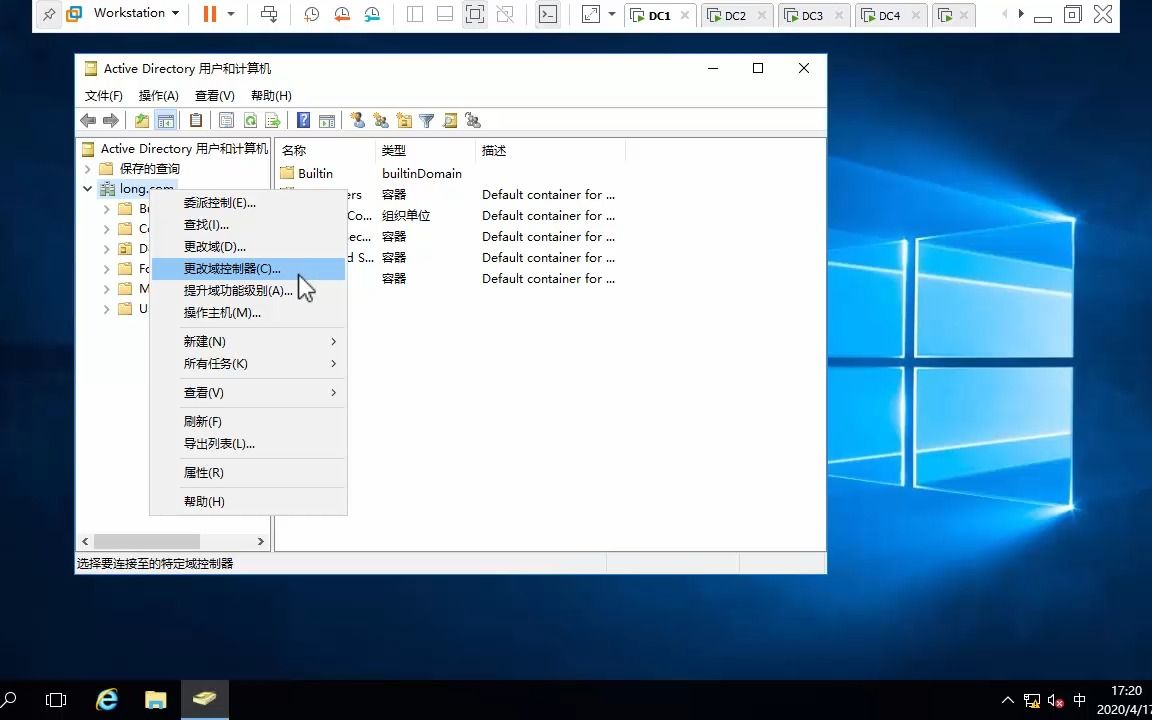Pause the virtual machine

(209, 13)
